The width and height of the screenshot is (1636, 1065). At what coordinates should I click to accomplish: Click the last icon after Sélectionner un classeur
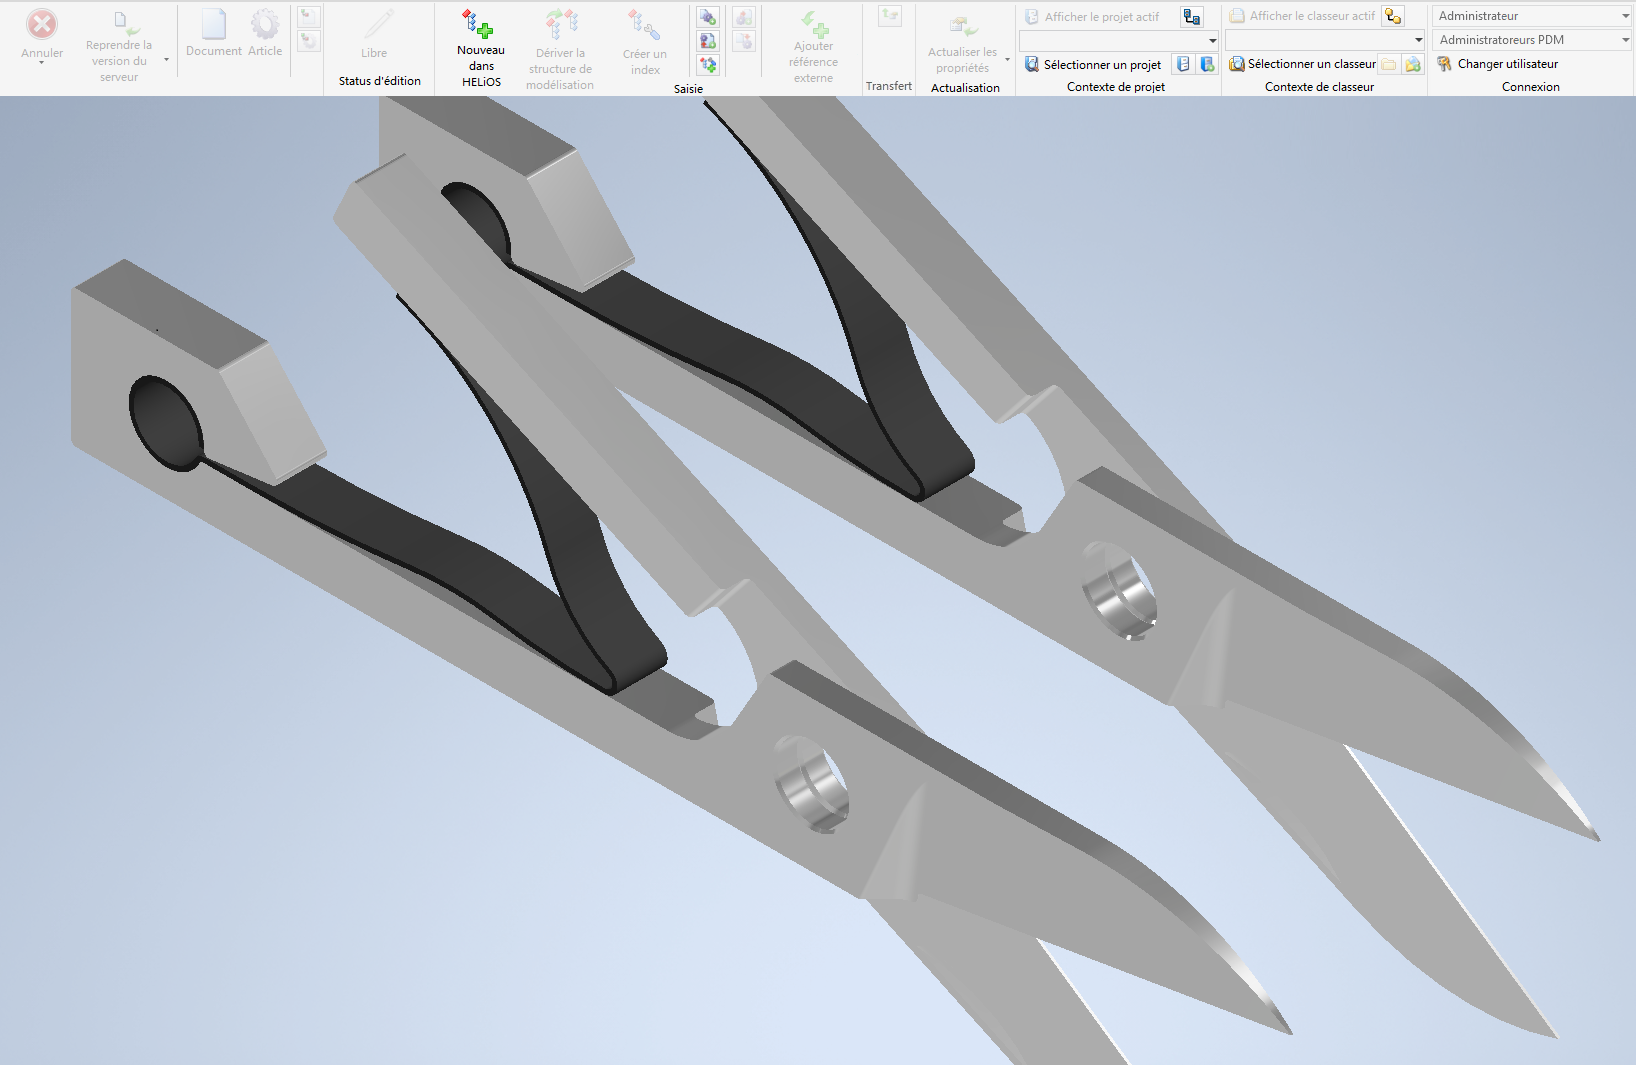(1413, 64)
